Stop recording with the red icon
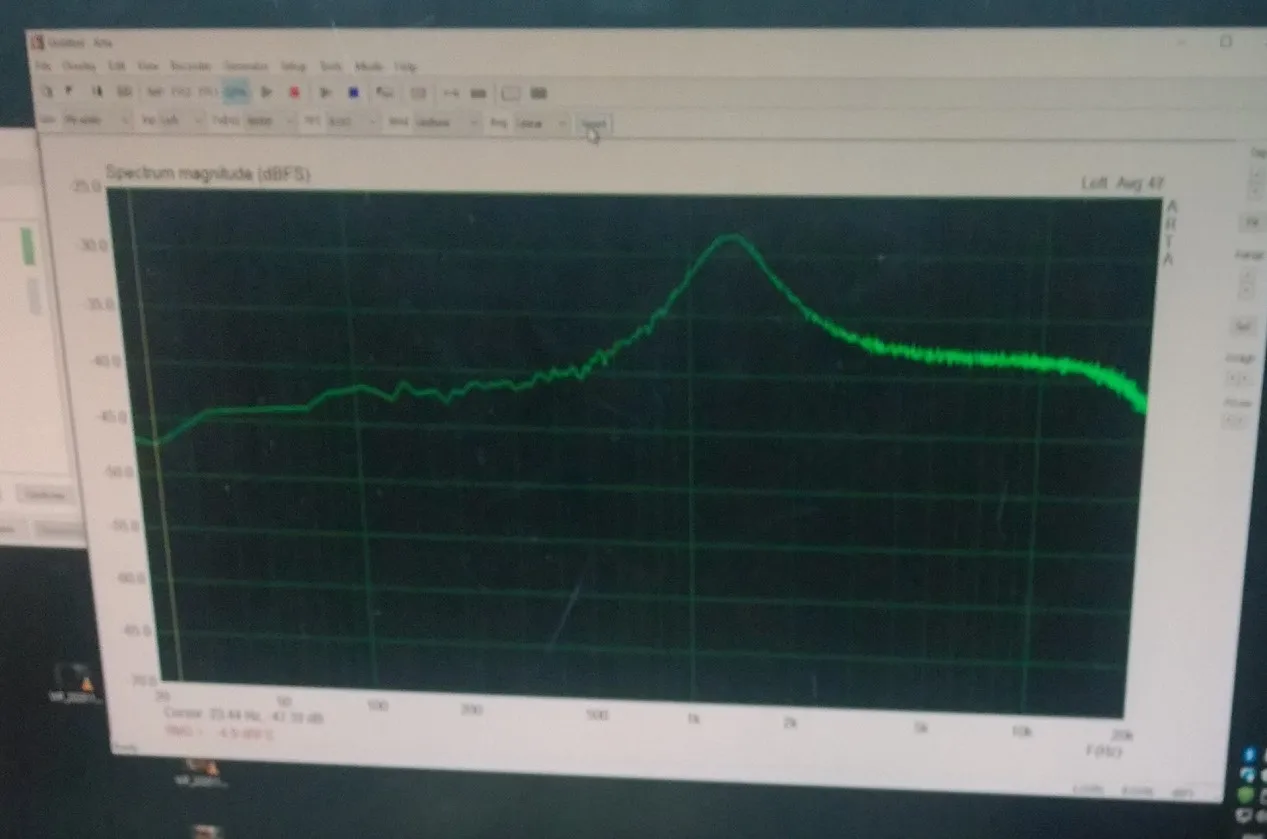 pos(294,92)
